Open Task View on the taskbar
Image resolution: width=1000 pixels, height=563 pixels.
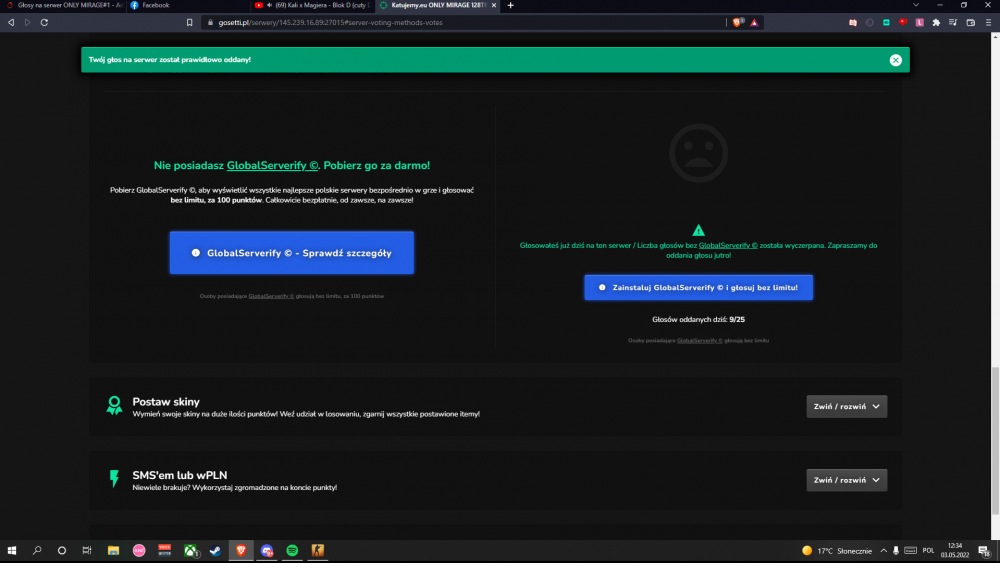coord(87,550)
